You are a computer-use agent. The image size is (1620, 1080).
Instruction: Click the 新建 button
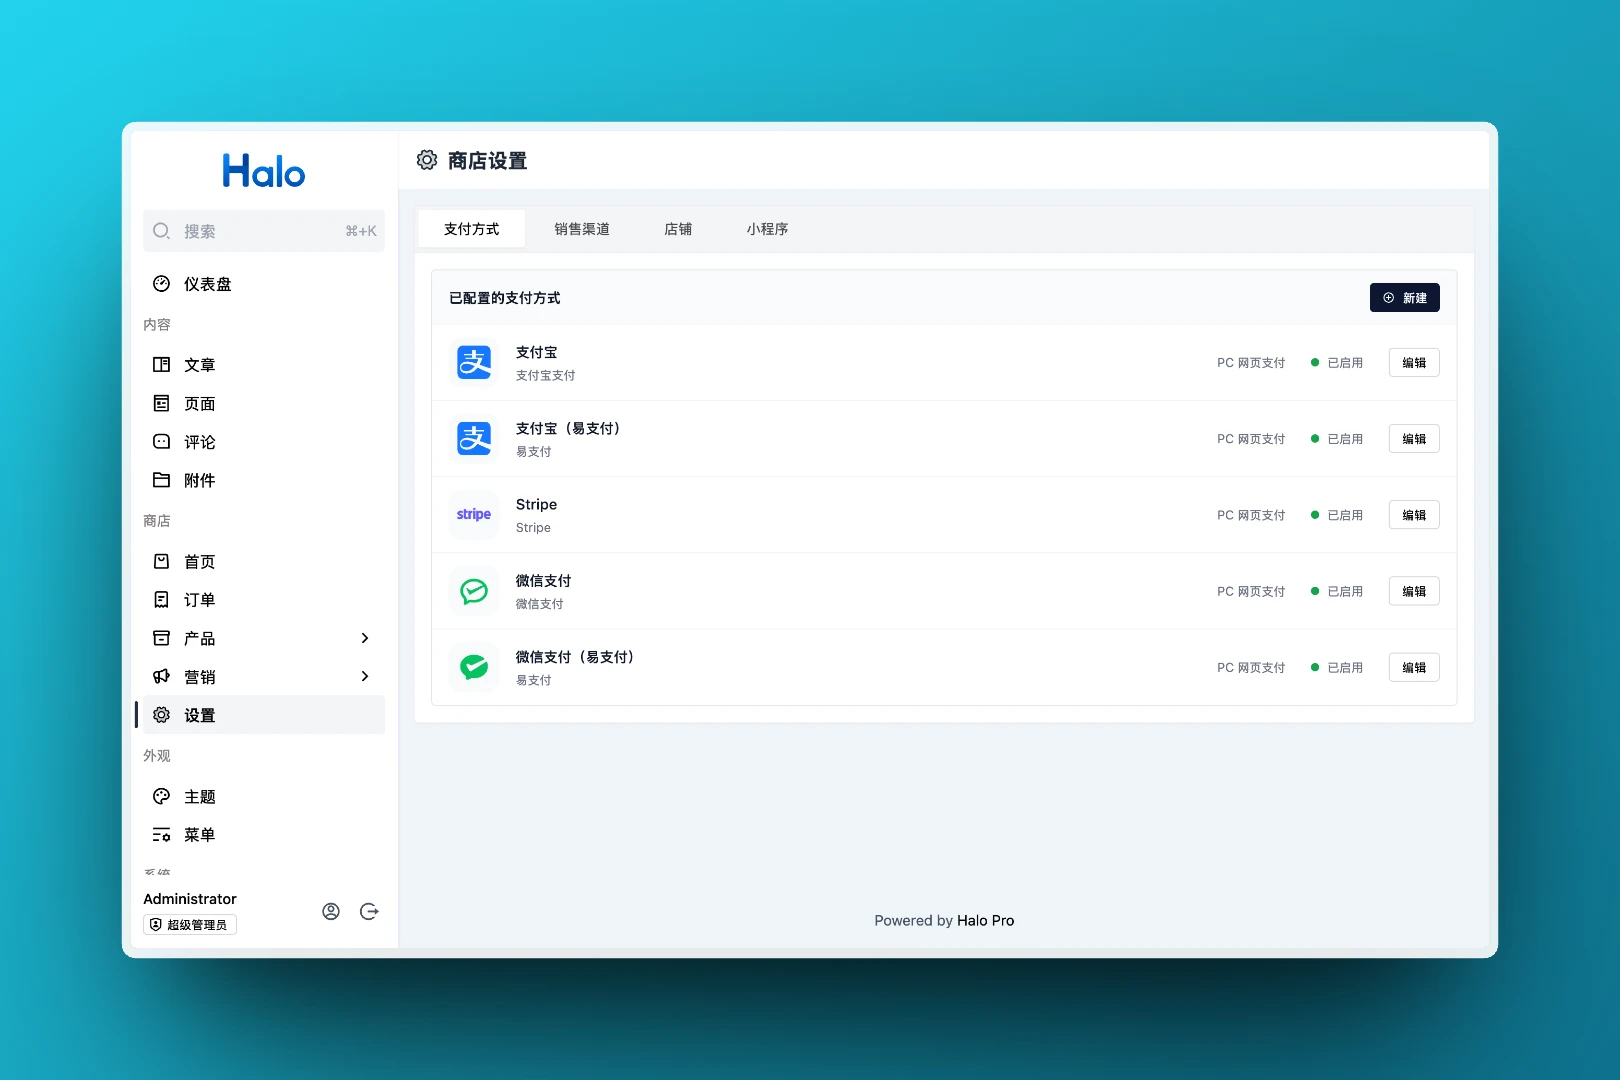pyautogui.click(x=1404, y=297)
